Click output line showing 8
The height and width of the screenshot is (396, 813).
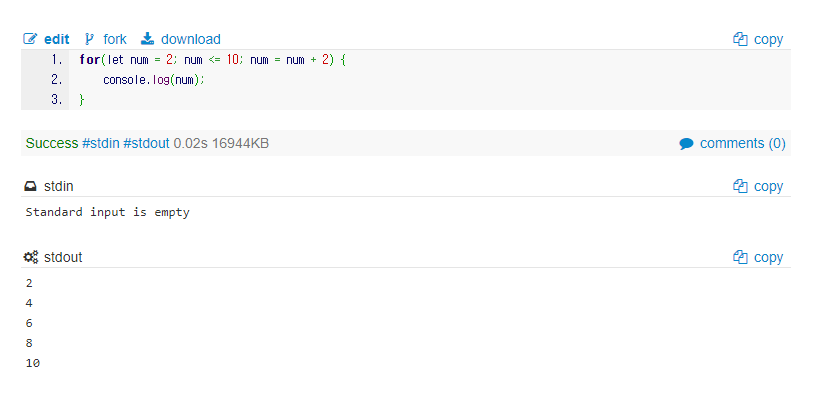click(29, 343)
